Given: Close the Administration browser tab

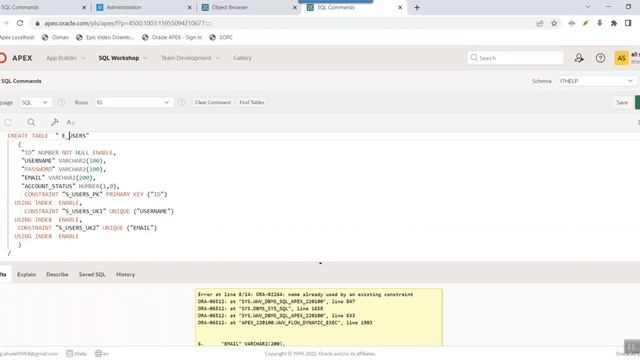Looking at the screenshot, I should coord(189,7).
